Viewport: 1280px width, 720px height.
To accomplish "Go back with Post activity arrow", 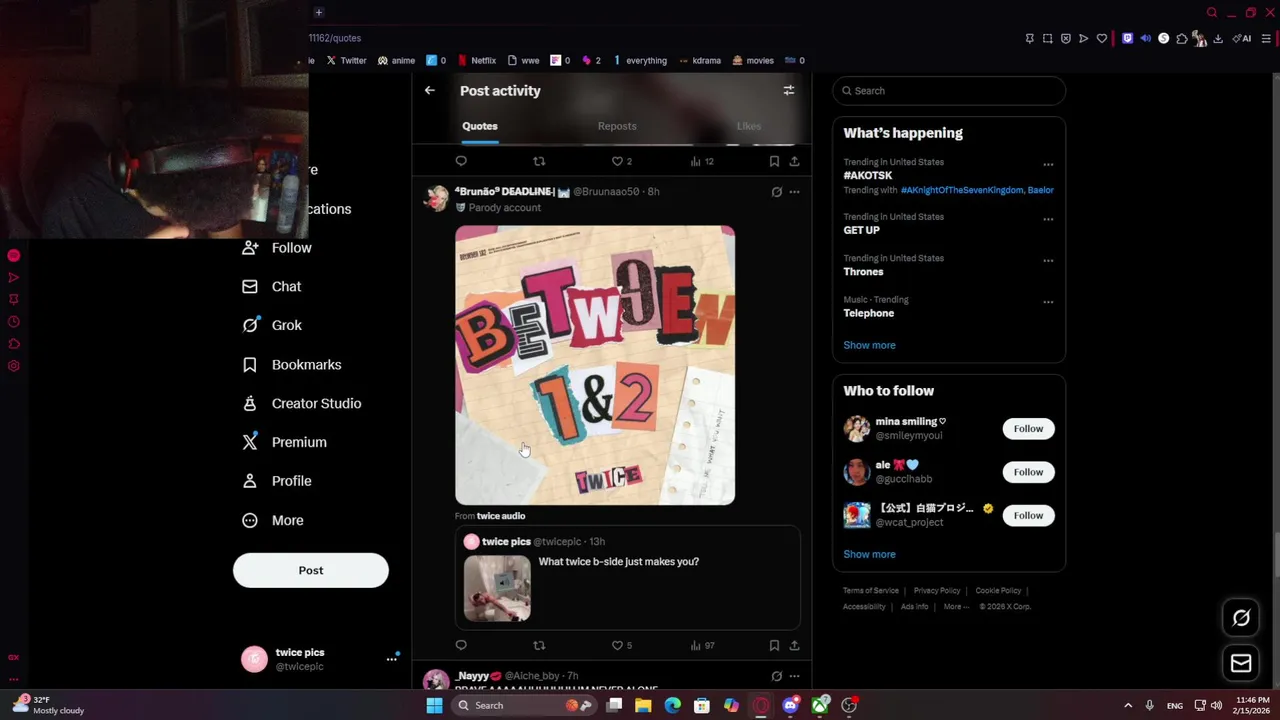I will 430,90.
